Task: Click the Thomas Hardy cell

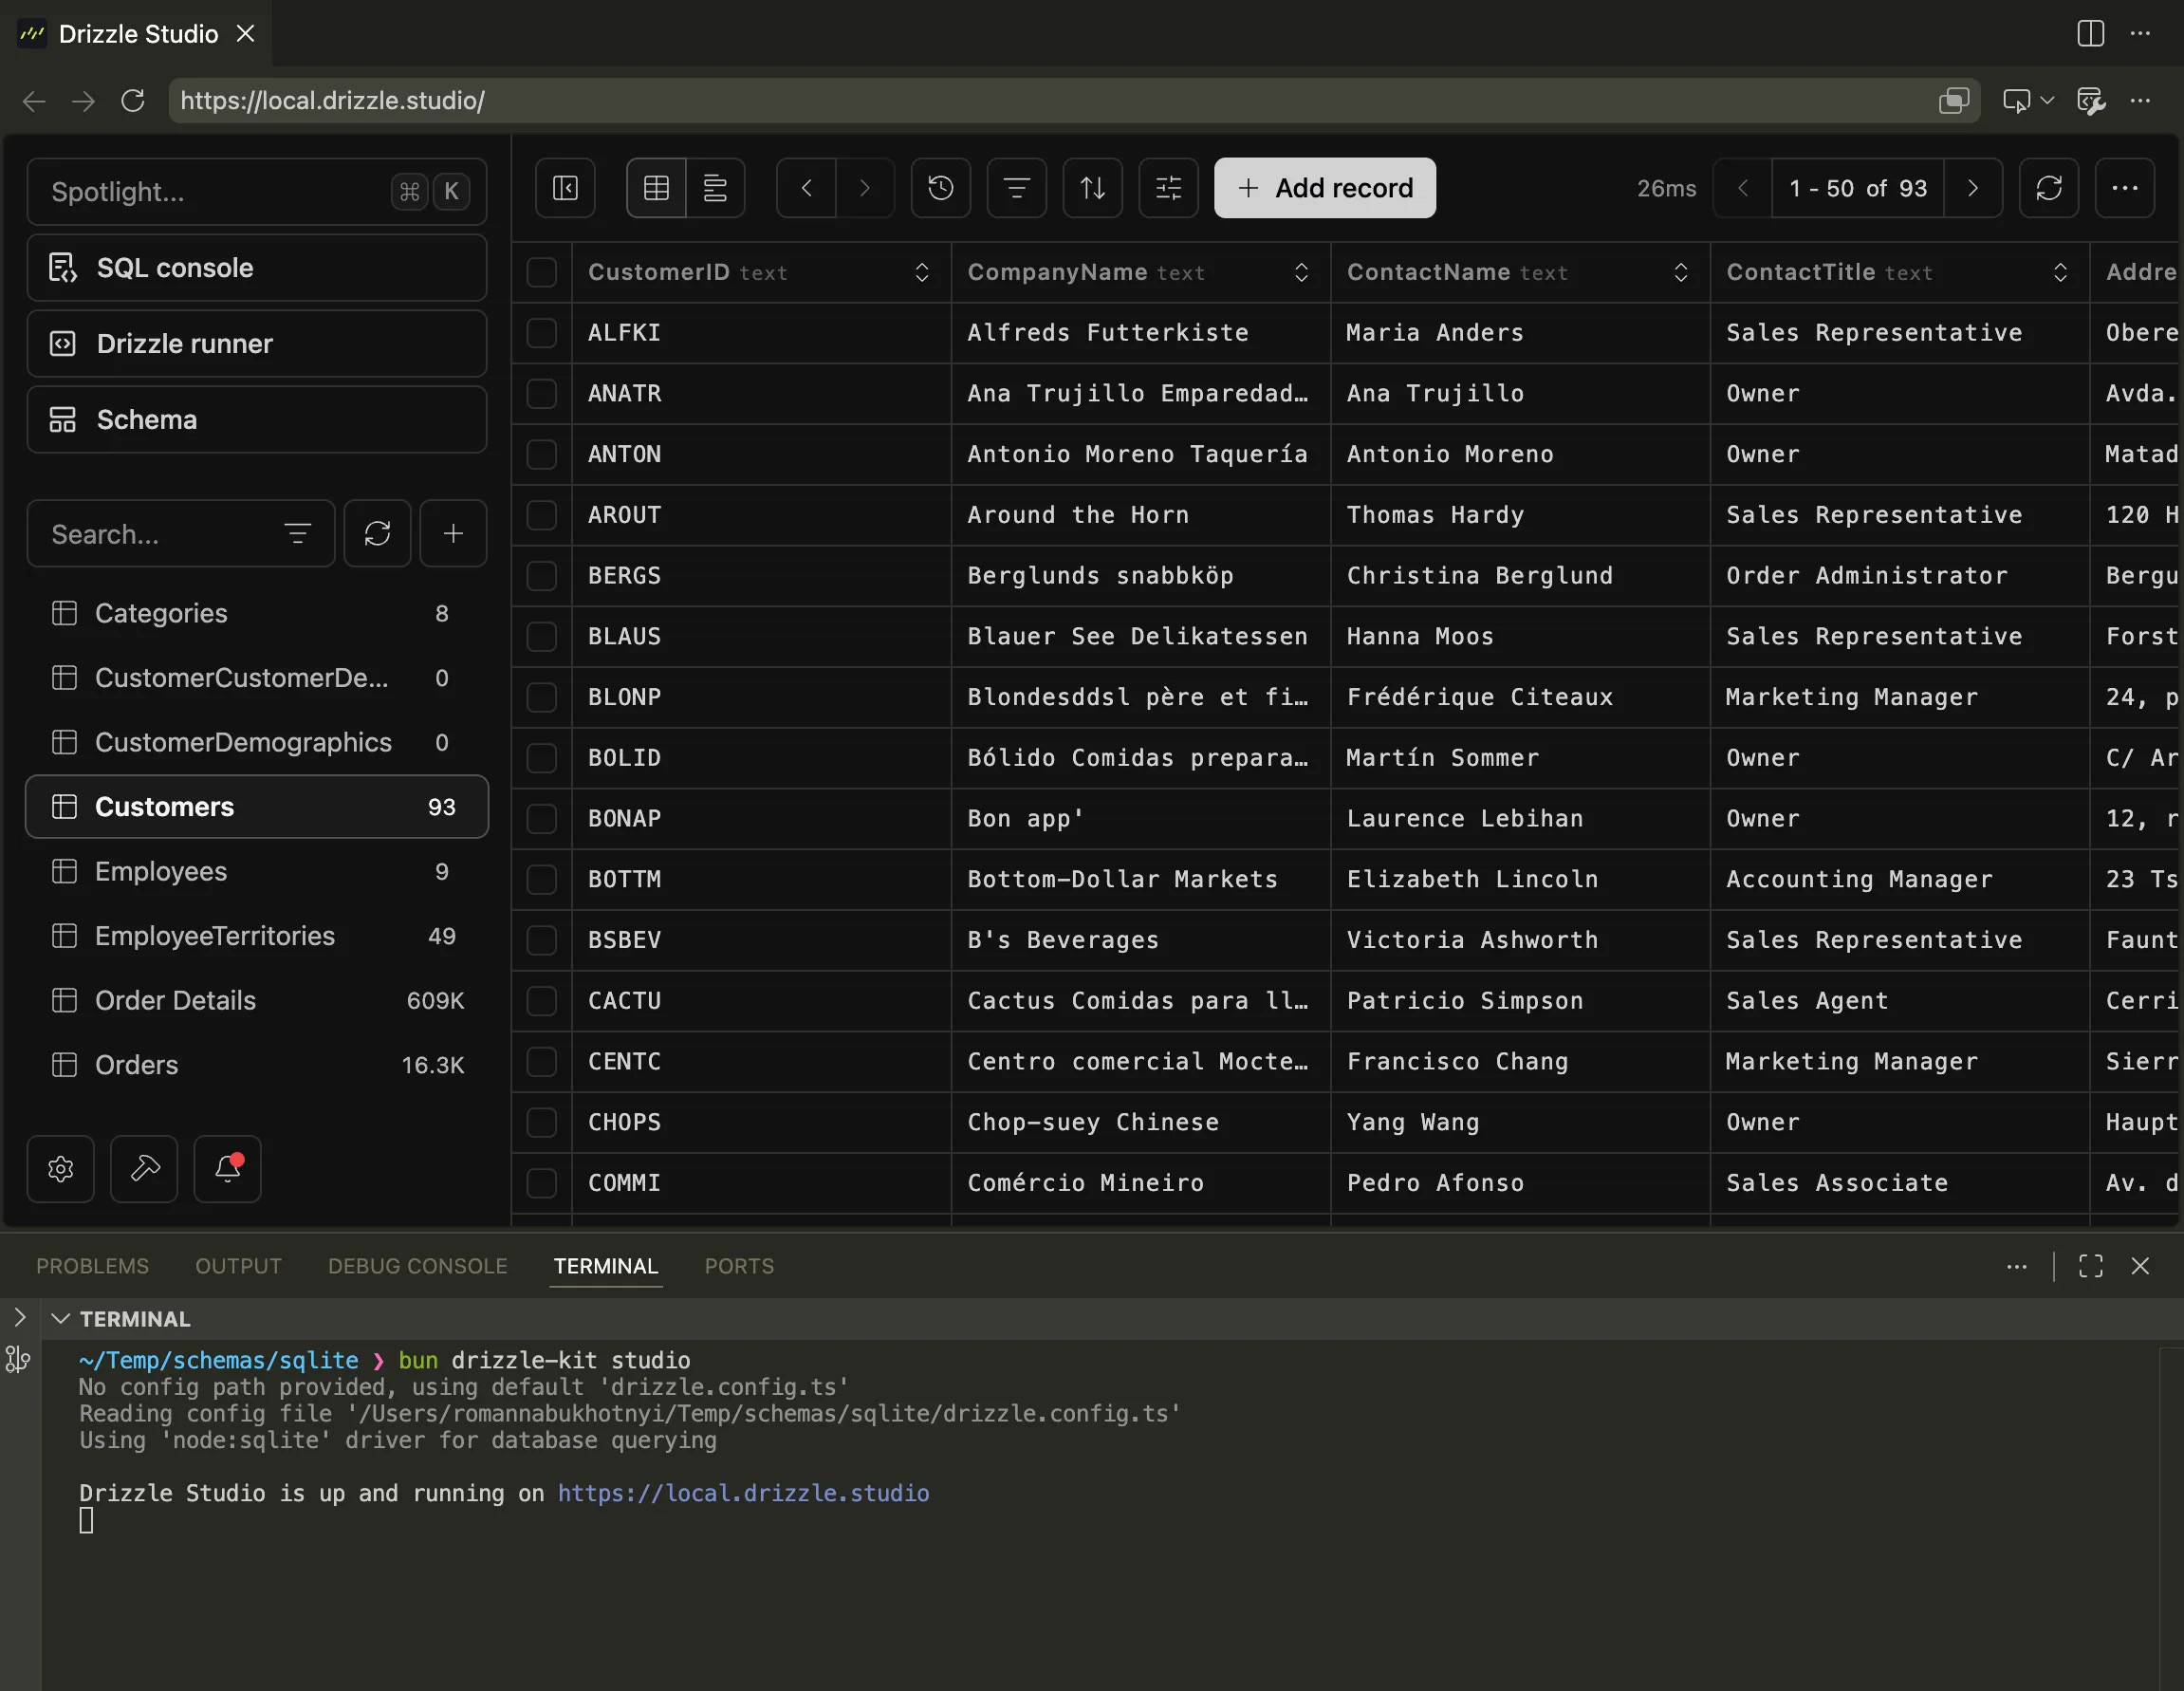Action: (1521, 515)
